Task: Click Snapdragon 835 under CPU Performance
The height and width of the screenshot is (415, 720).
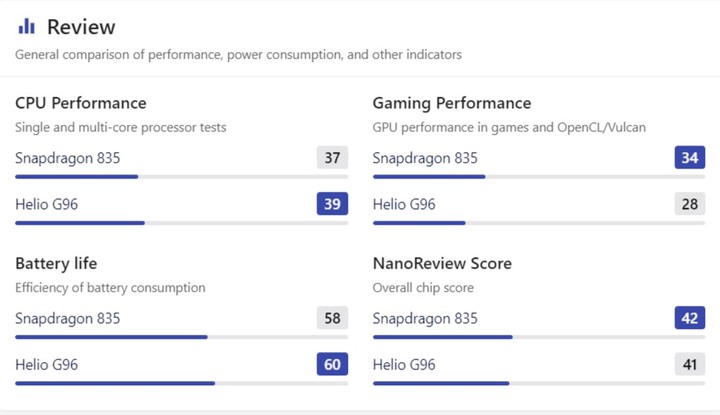Action: point(68,158)
